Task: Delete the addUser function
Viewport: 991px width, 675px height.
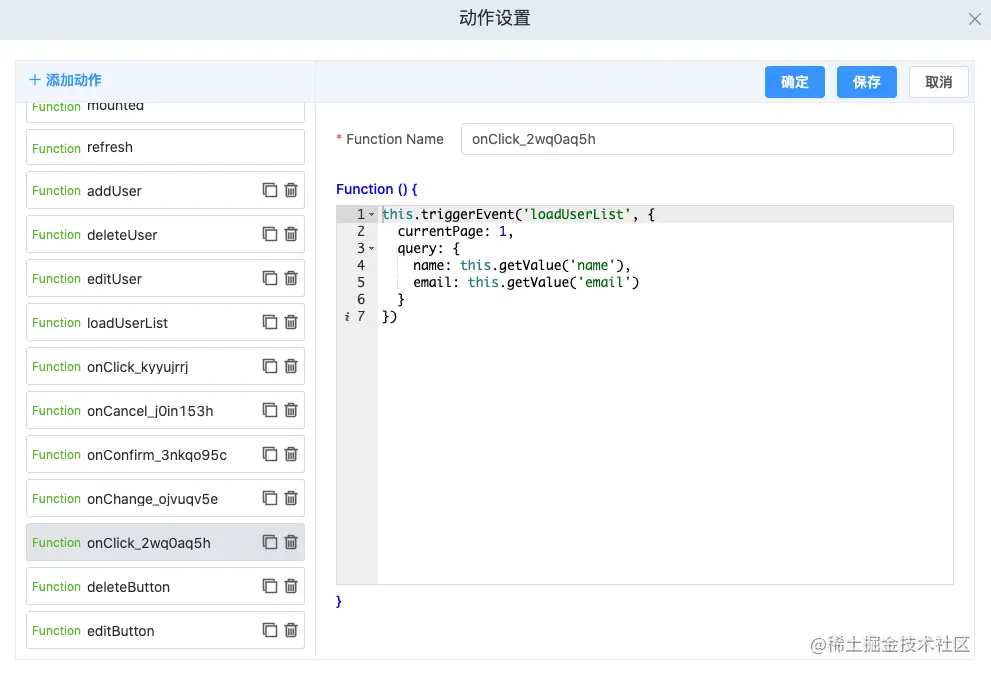Action: [x=291, y=190]
